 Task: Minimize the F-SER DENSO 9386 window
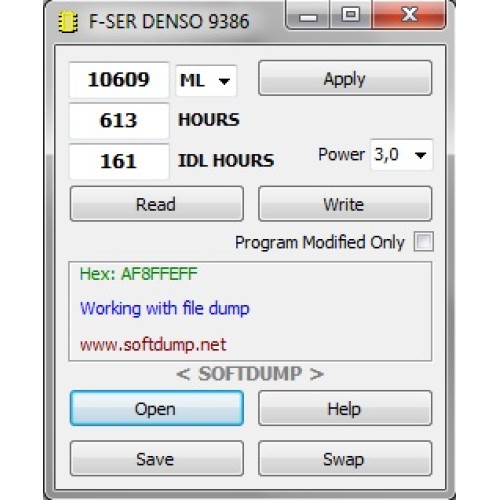(308, 16)
